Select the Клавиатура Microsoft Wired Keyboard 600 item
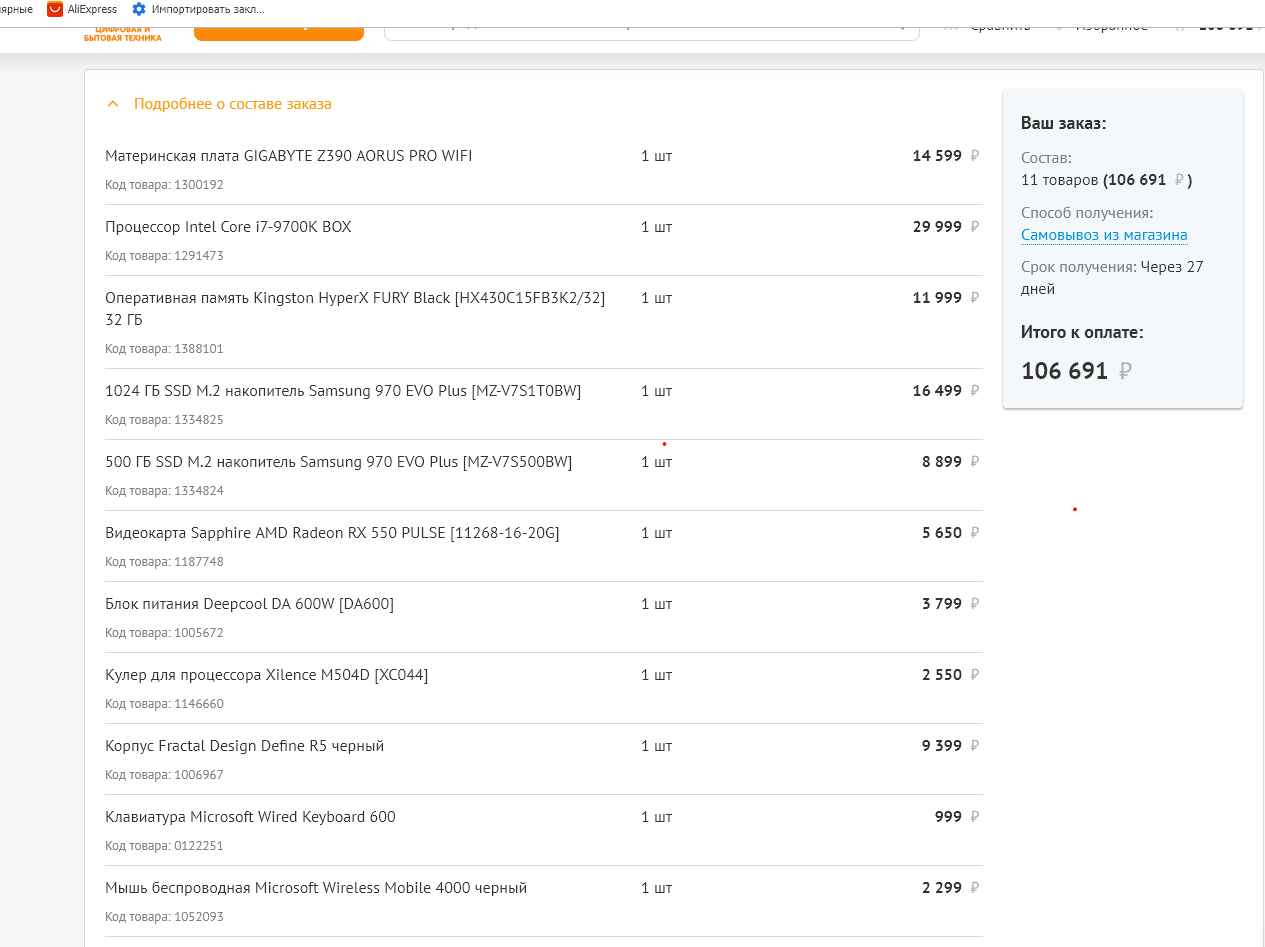 click(250, 817)
